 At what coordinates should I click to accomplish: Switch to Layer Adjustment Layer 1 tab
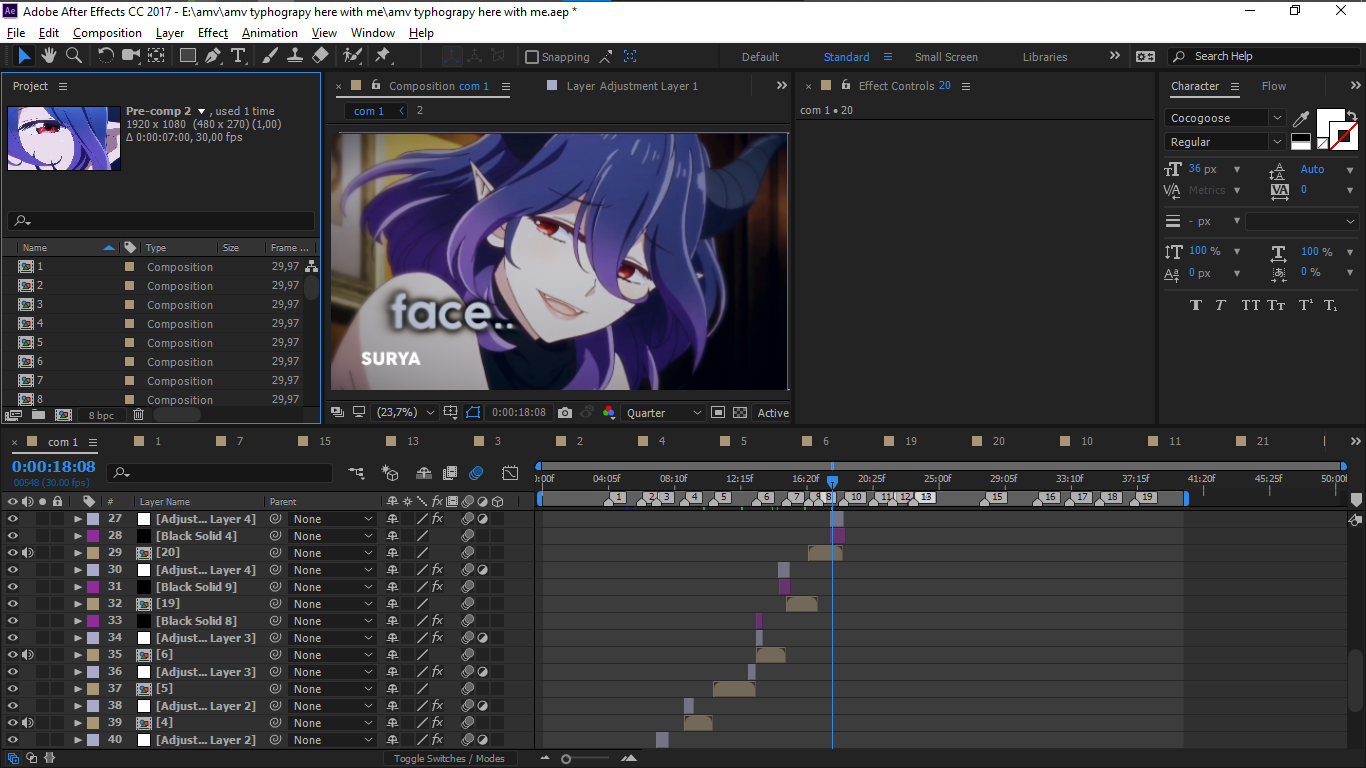(632, 86)
